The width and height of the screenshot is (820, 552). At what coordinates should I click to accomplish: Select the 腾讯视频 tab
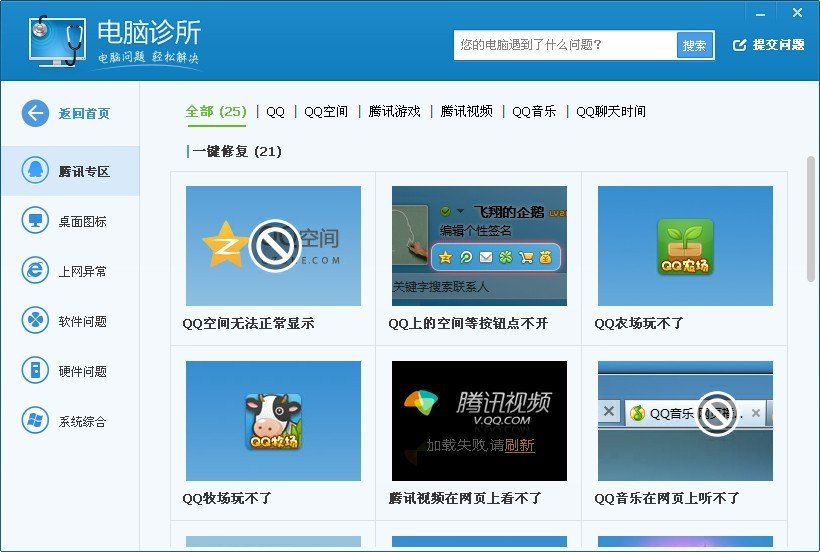tap(466, 111)
